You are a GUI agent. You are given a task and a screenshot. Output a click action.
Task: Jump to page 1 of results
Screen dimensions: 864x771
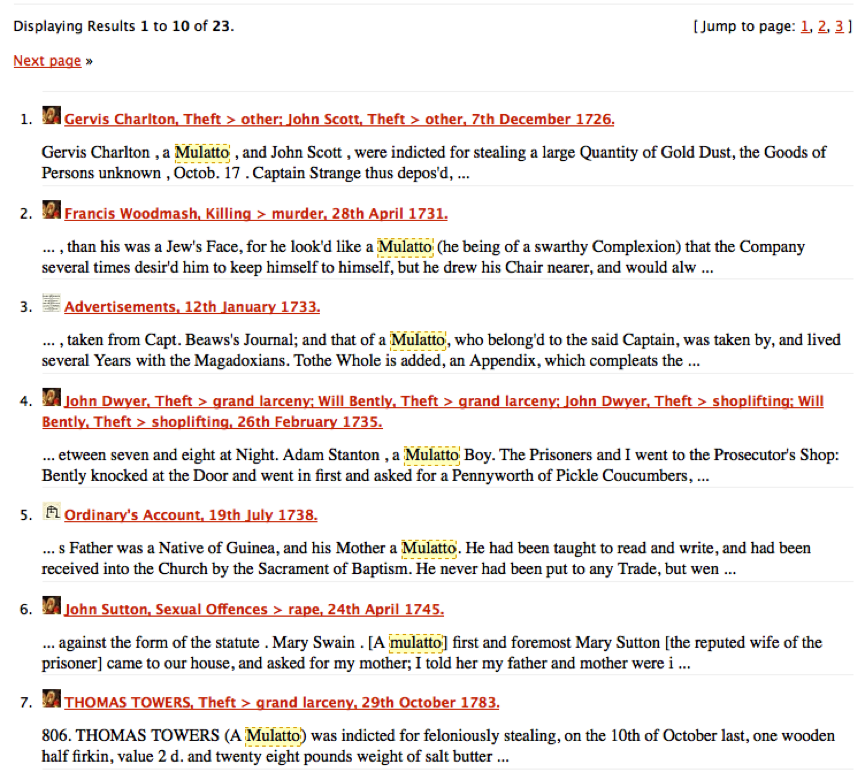[x=804, y=26]
